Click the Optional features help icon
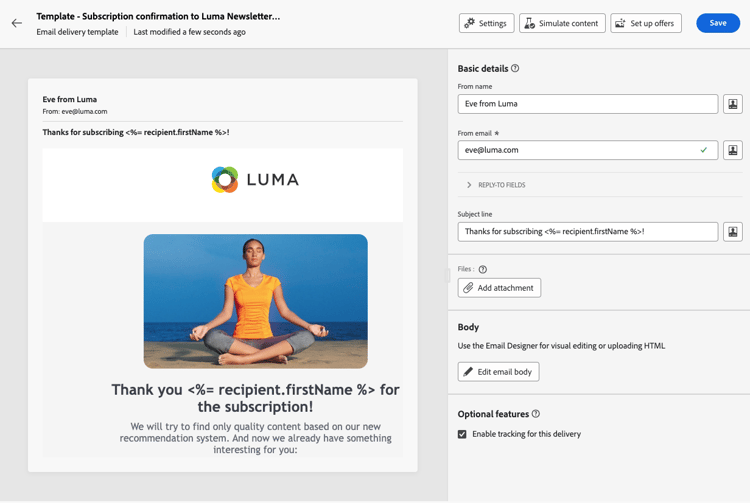750x503 pixels. [536, 414]
